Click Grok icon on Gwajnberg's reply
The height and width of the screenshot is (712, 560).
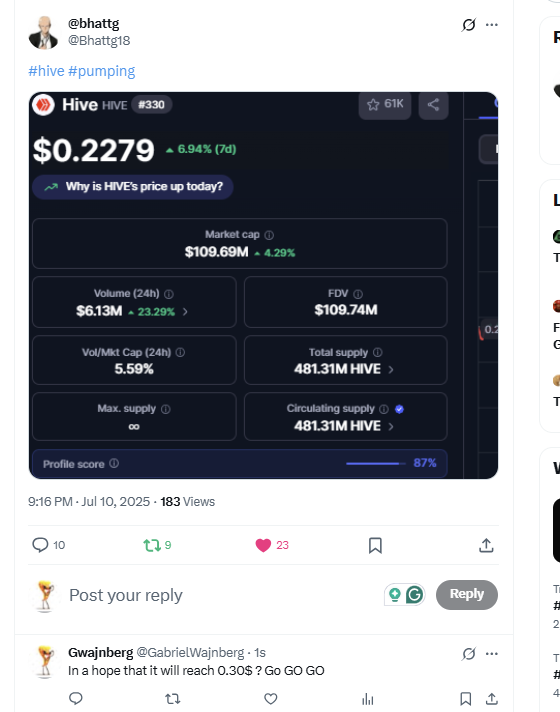click(x=469, y=654)
